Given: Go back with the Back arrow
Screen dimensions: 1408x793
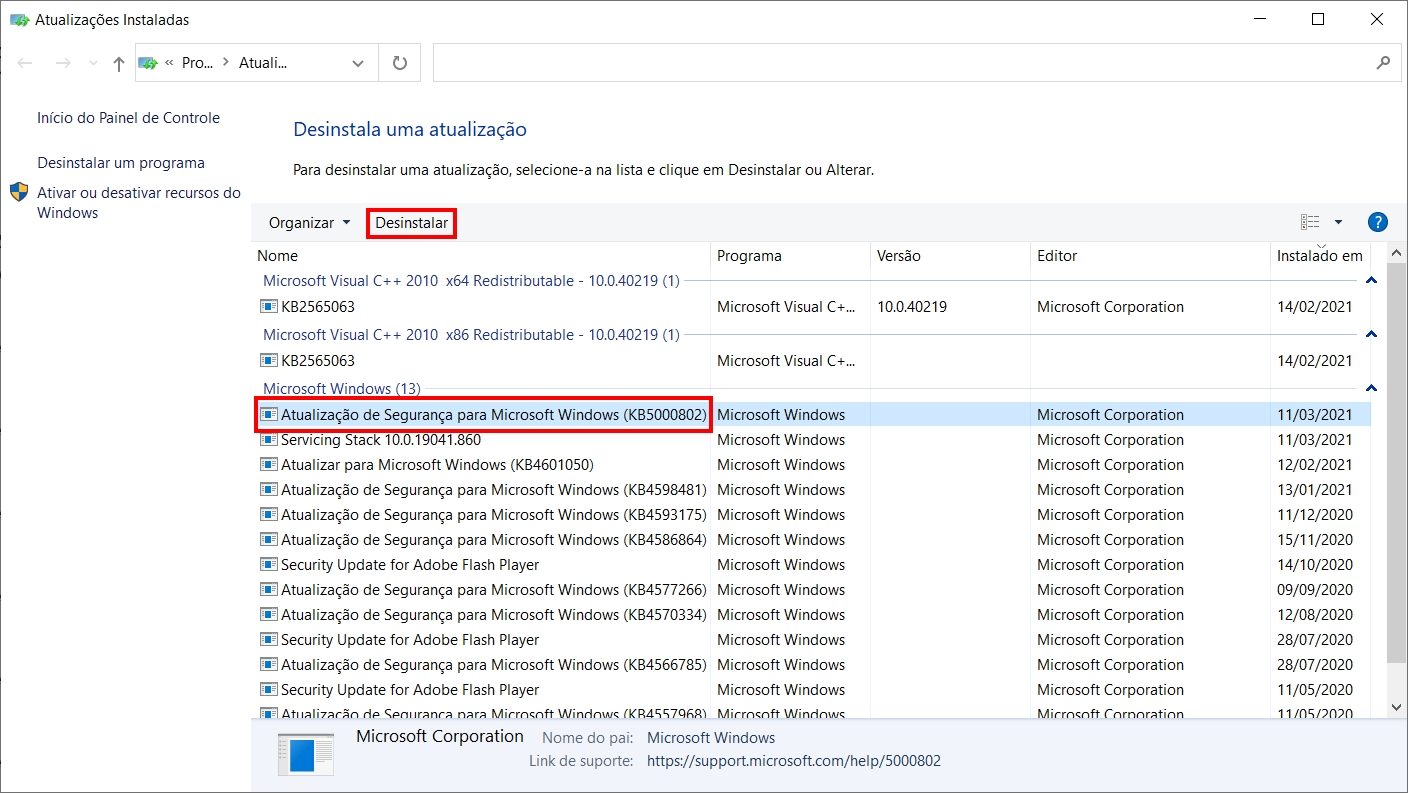Looking at the screenshot, I should coord(26,63).
